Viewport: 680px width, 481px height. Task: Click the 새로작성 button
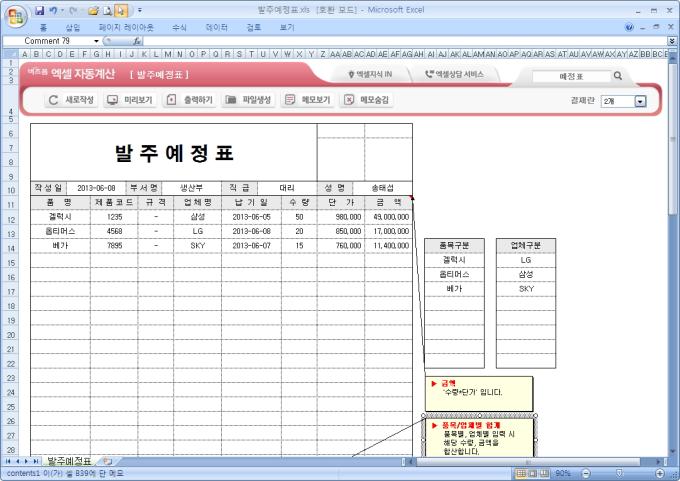[71, 100]
